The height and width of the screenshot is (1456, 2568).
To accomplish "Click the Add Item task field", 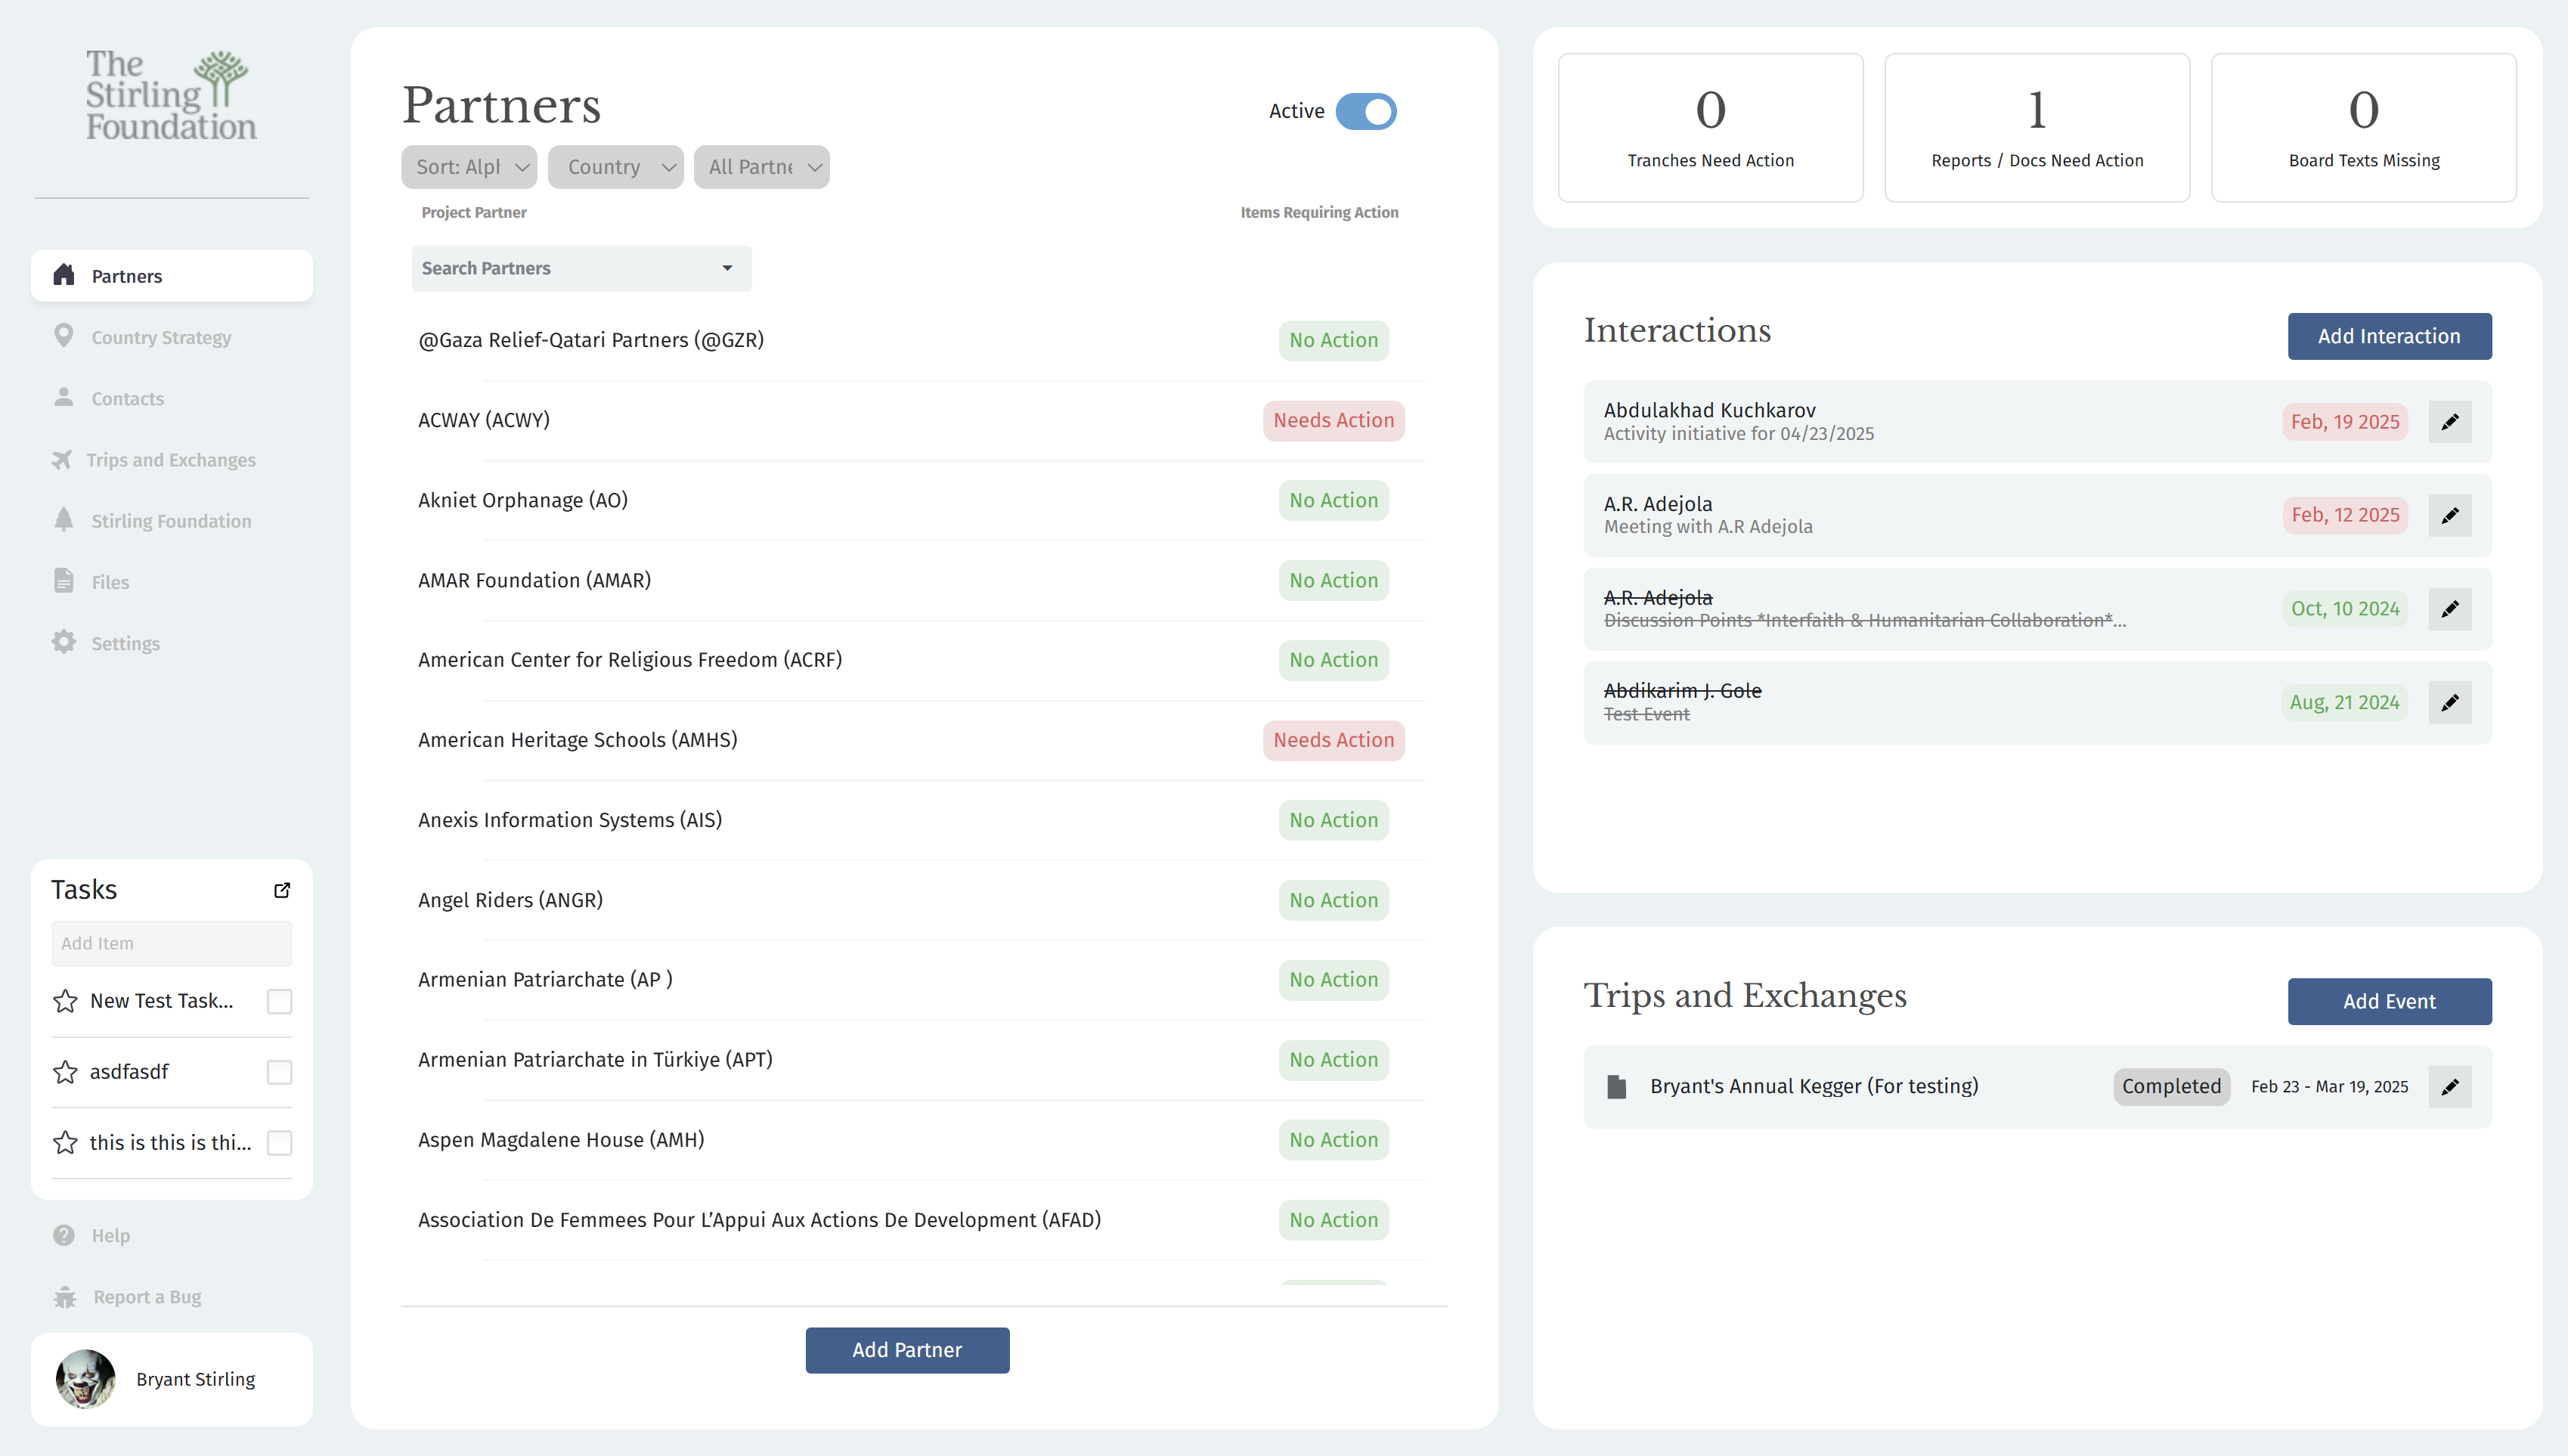I will point(171,942).
